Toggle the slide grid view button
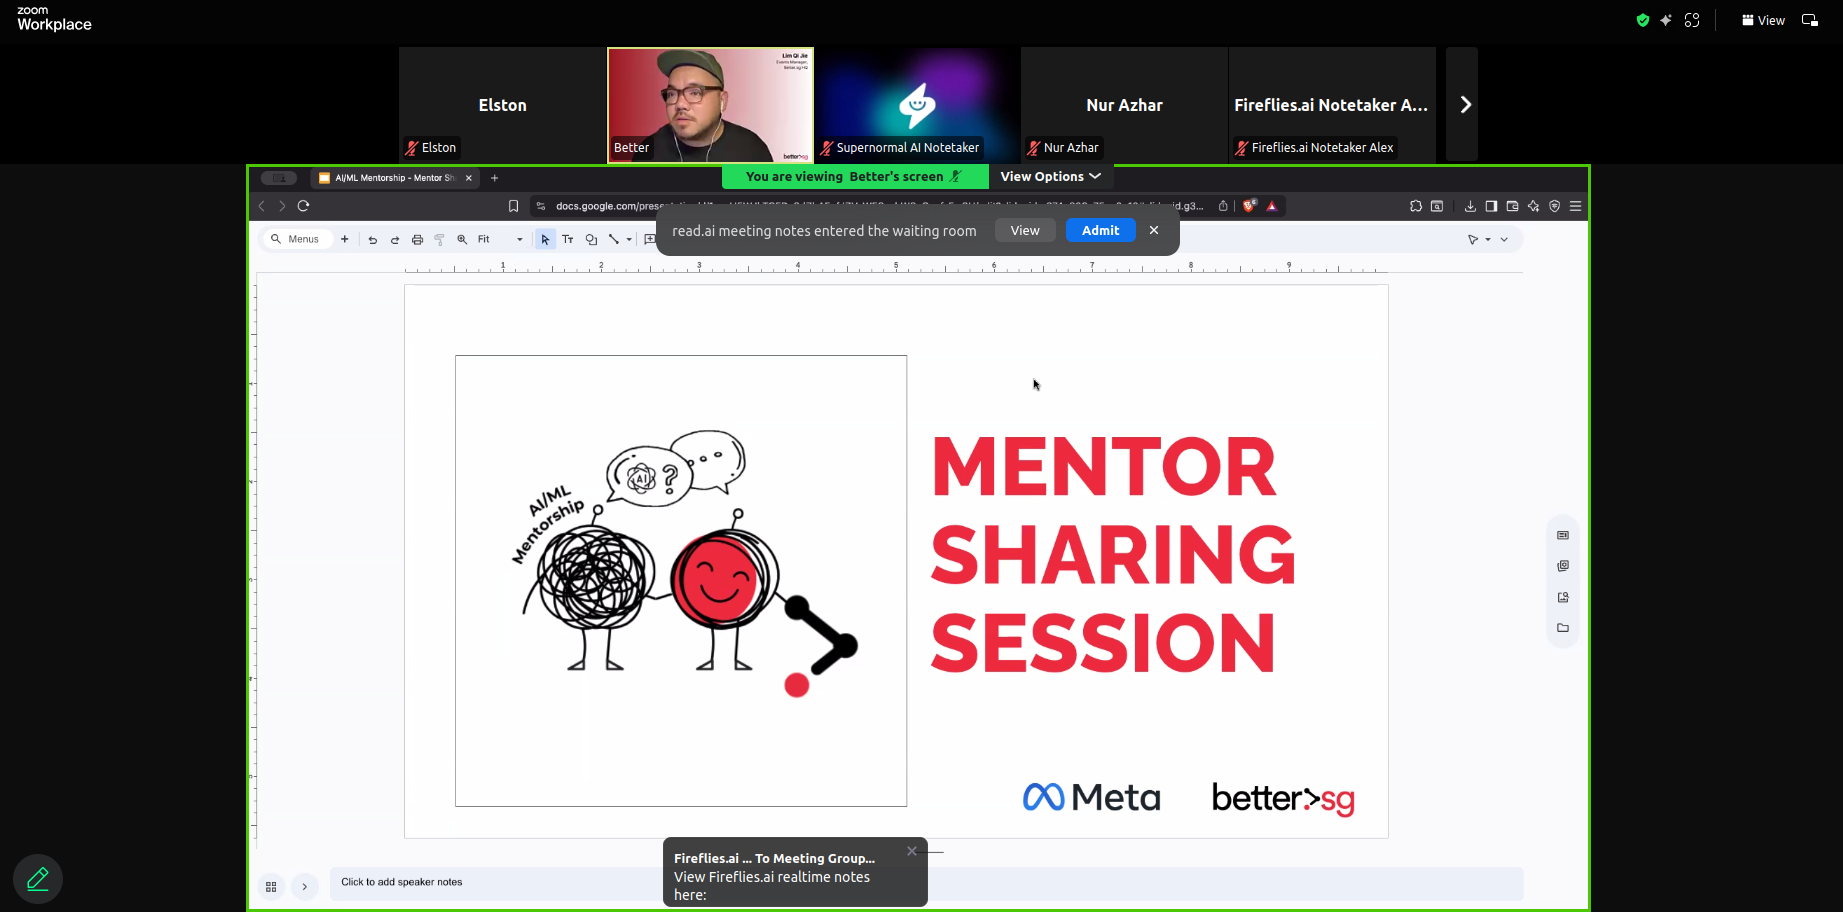 (x=271, y=887)
